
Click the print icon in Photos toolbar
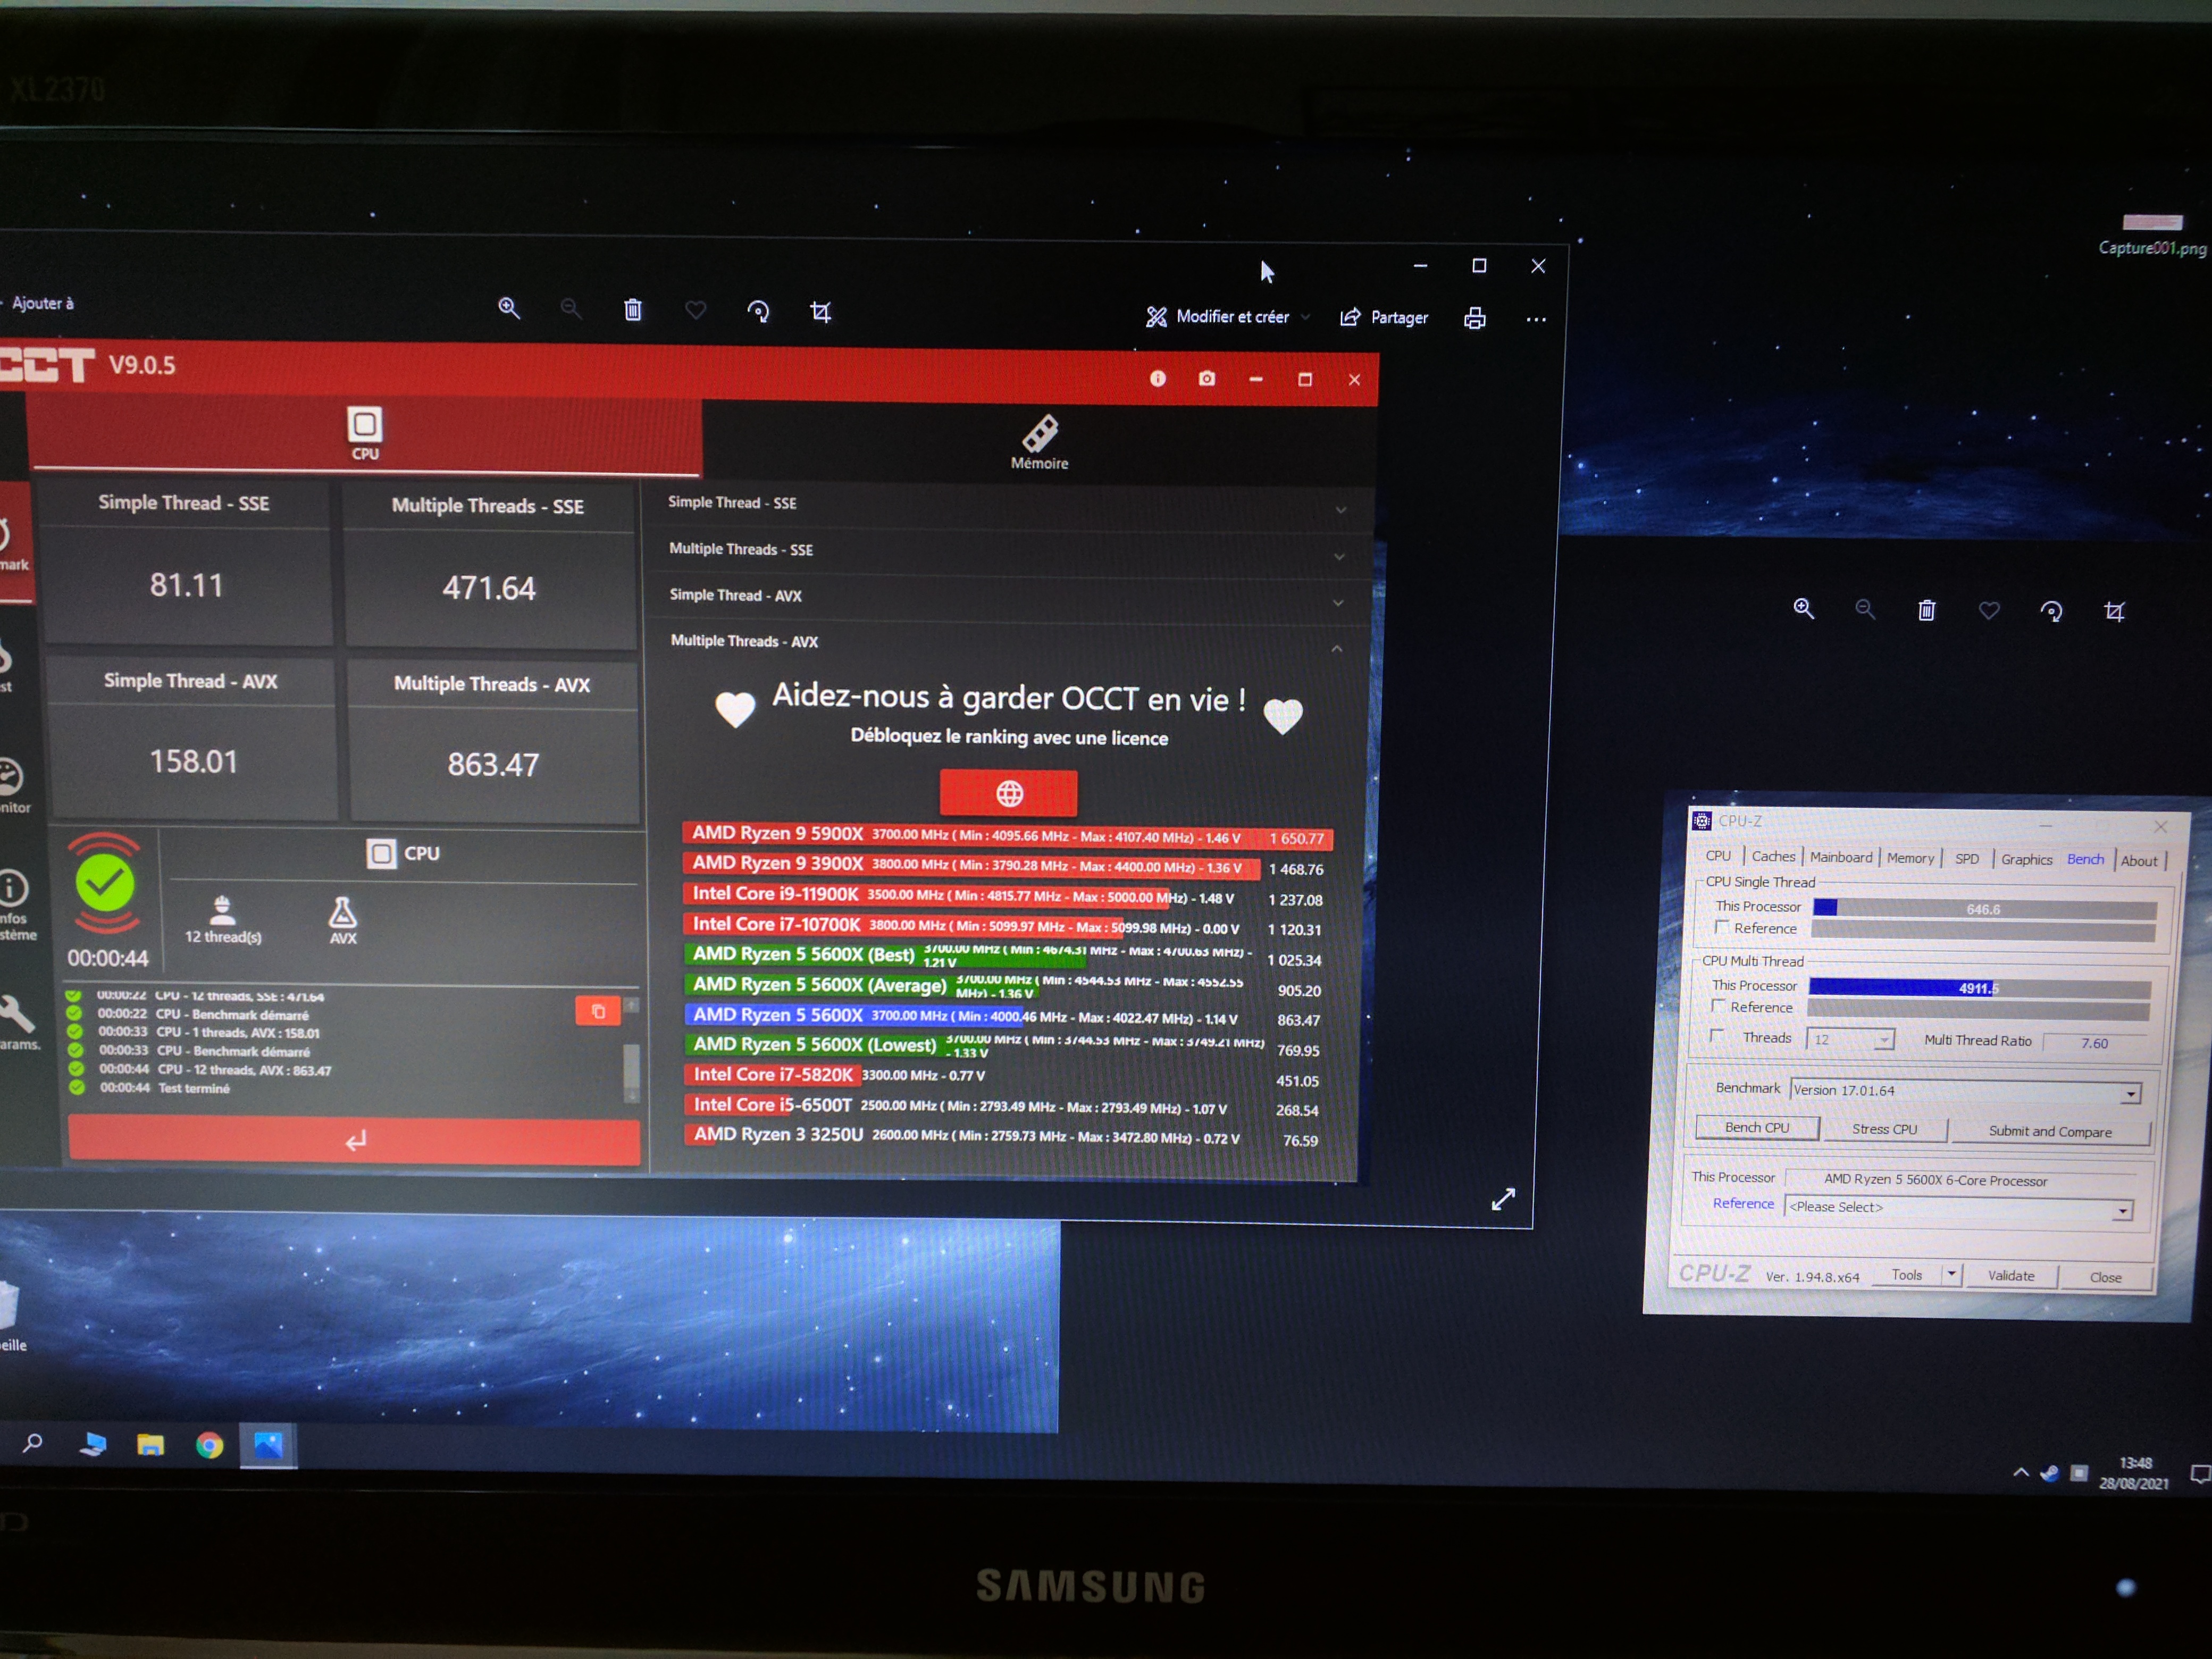[1475, 319]
